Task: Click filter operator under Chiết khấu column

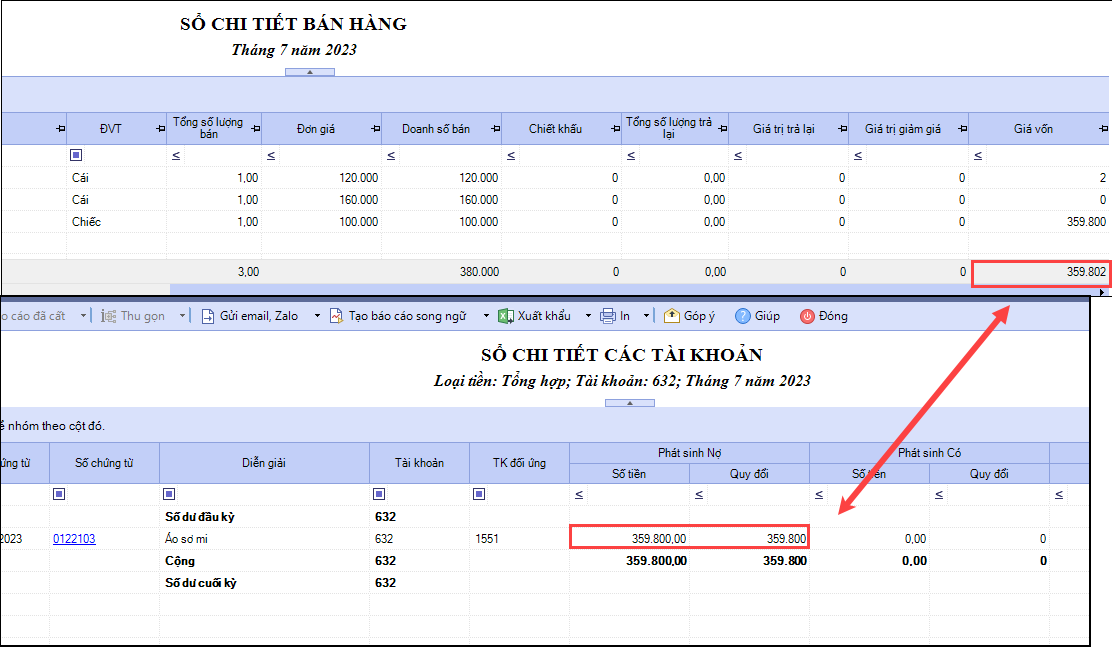Action: (x=511, y=156)
